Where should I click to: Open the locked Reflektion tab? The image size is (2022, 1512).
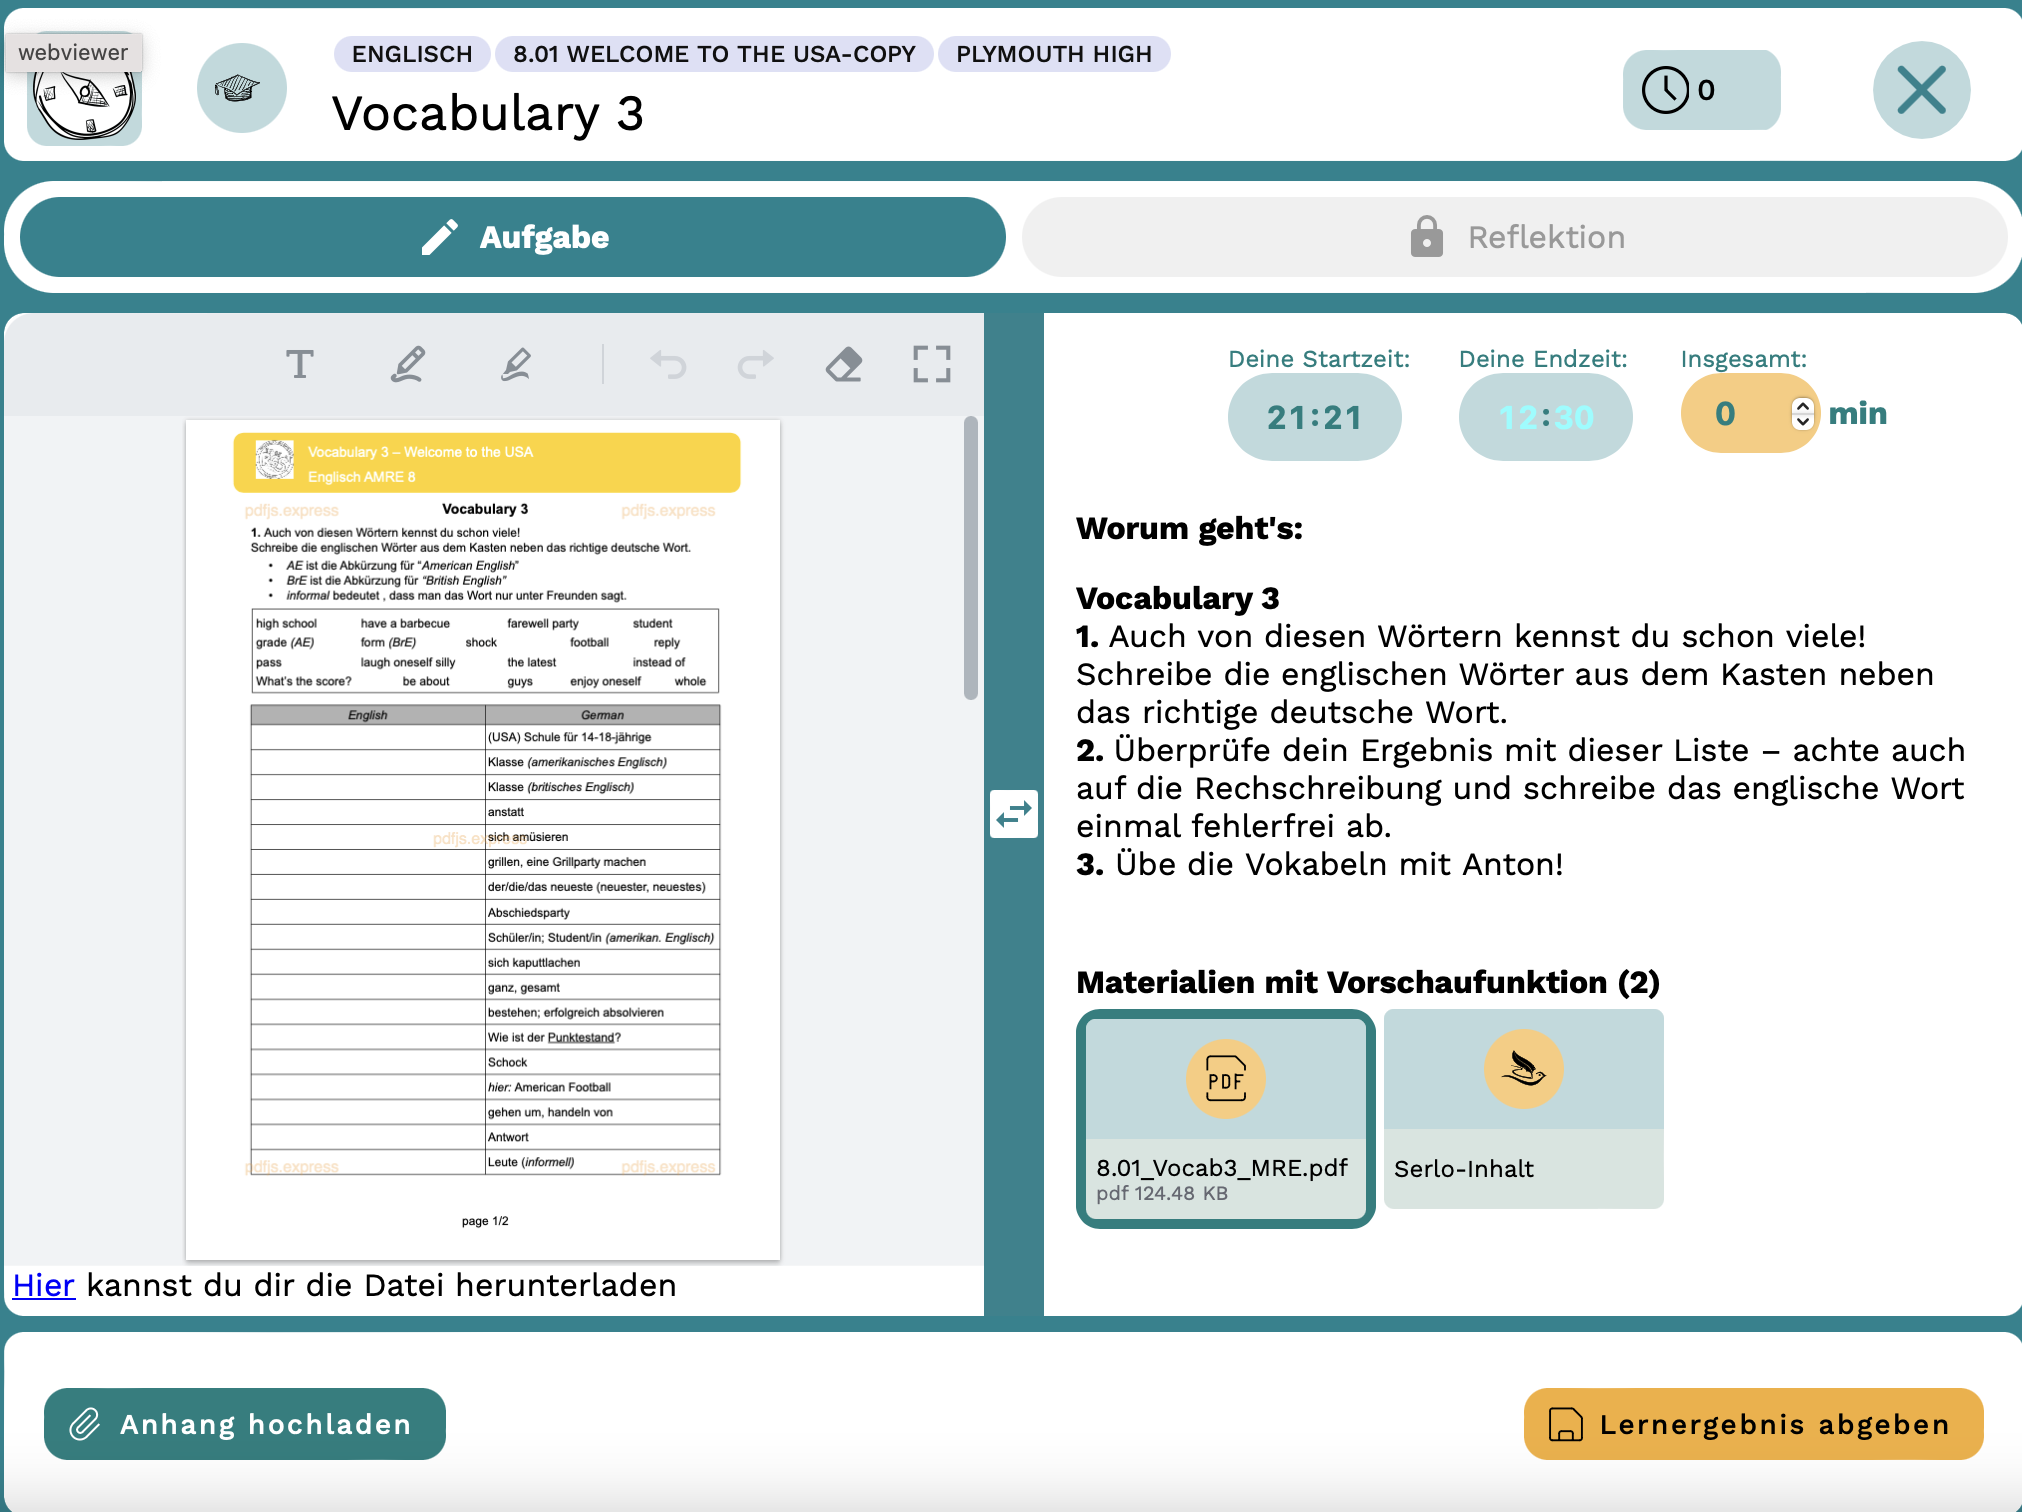[x=1514, y=237]
